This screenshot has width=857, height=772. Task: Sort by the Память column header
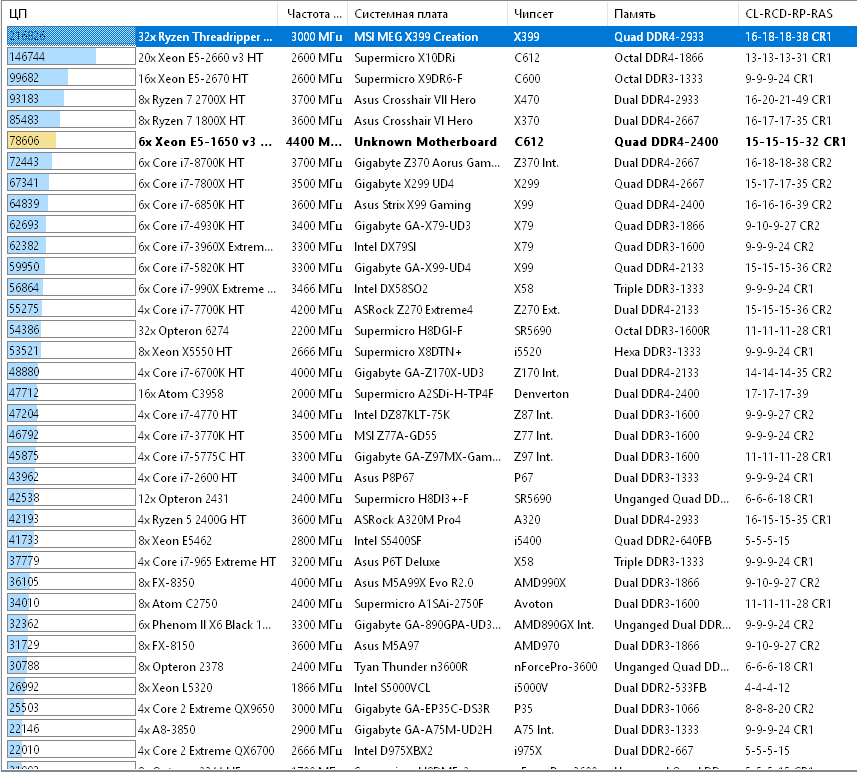coord(672,14)
